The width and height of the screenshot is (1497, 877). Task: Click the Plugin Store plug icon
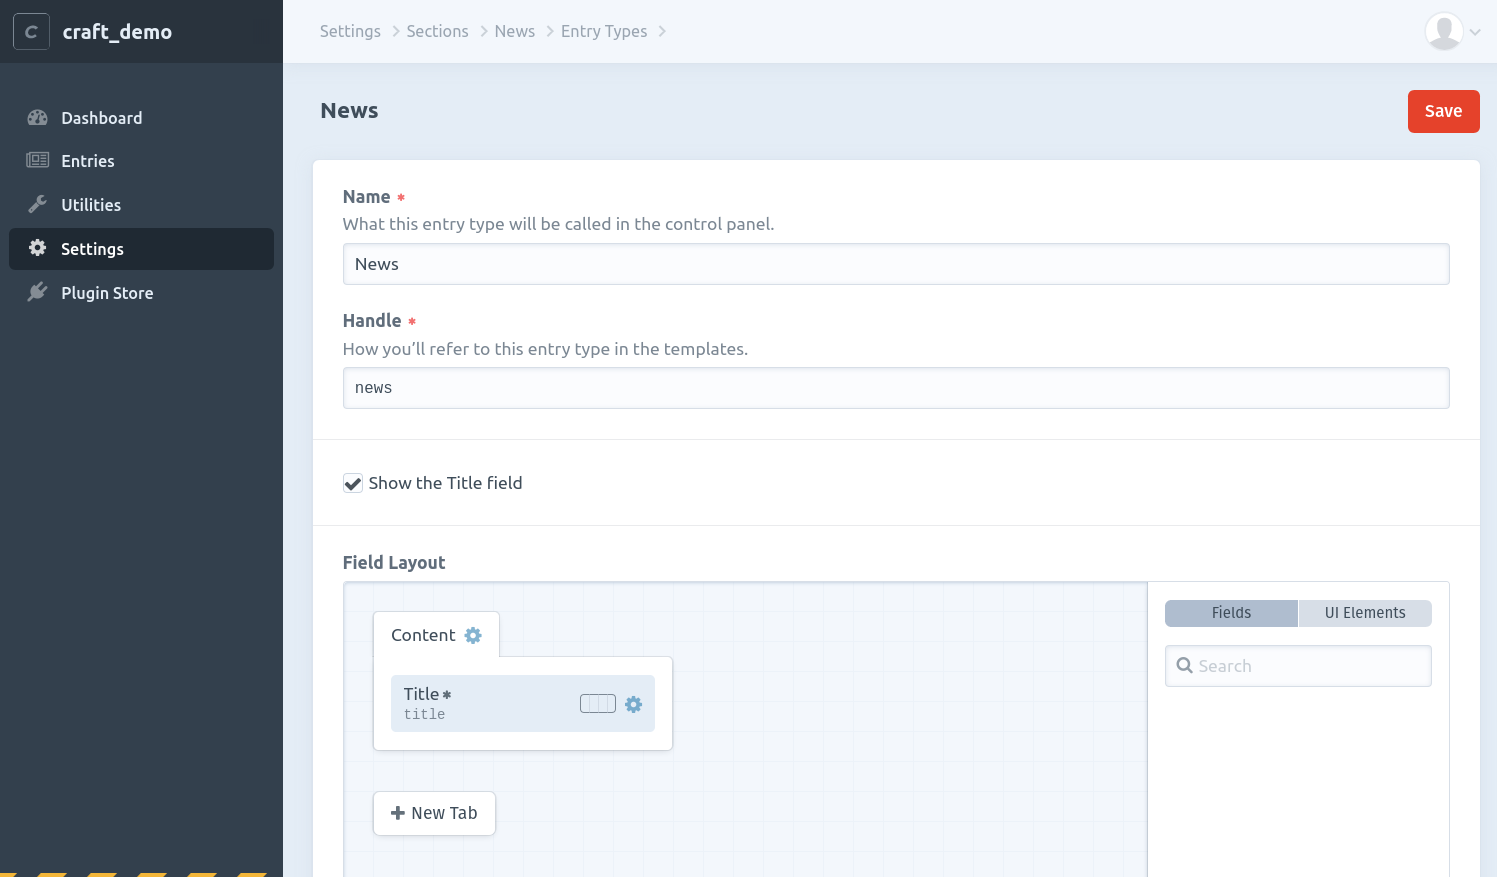pyautogui.click(x=38, y=293)
